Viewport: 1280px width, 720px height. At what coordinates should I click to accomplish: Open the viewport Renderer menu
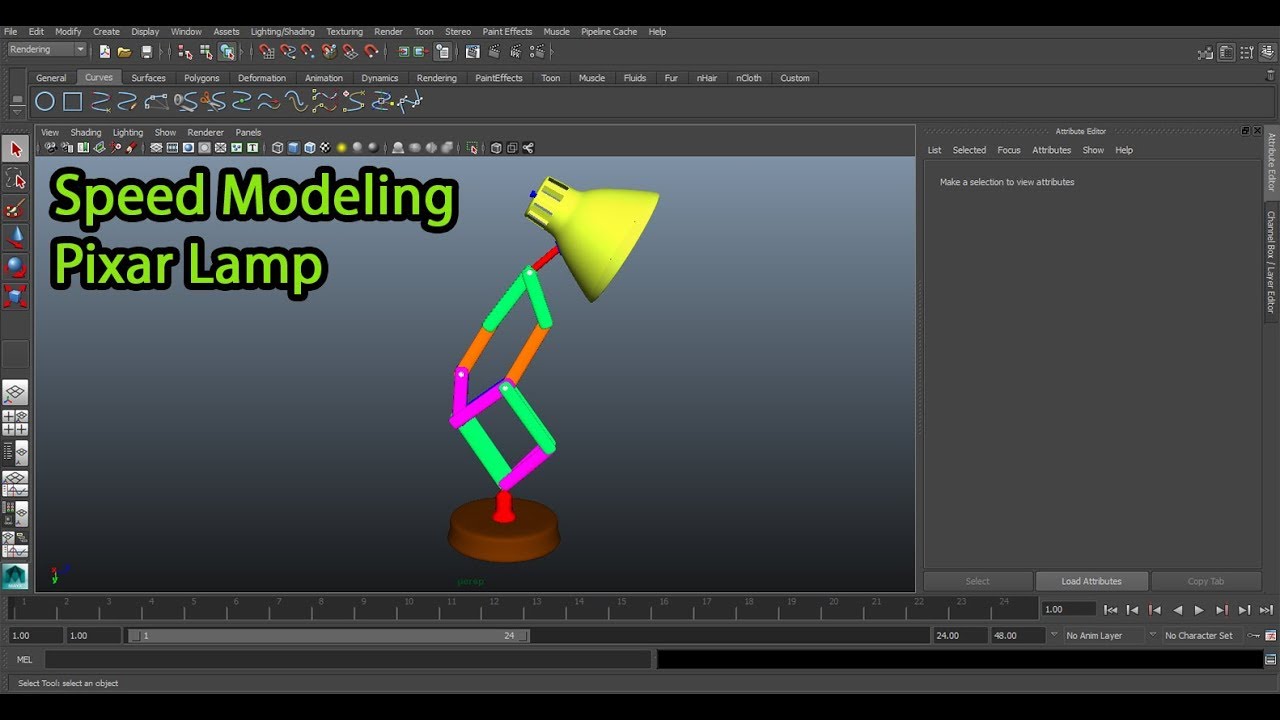(205, 132)
